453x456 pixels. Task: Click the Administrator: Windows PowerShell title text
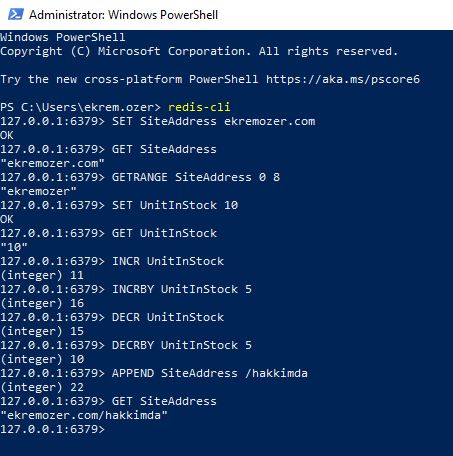tap(124, 15)
